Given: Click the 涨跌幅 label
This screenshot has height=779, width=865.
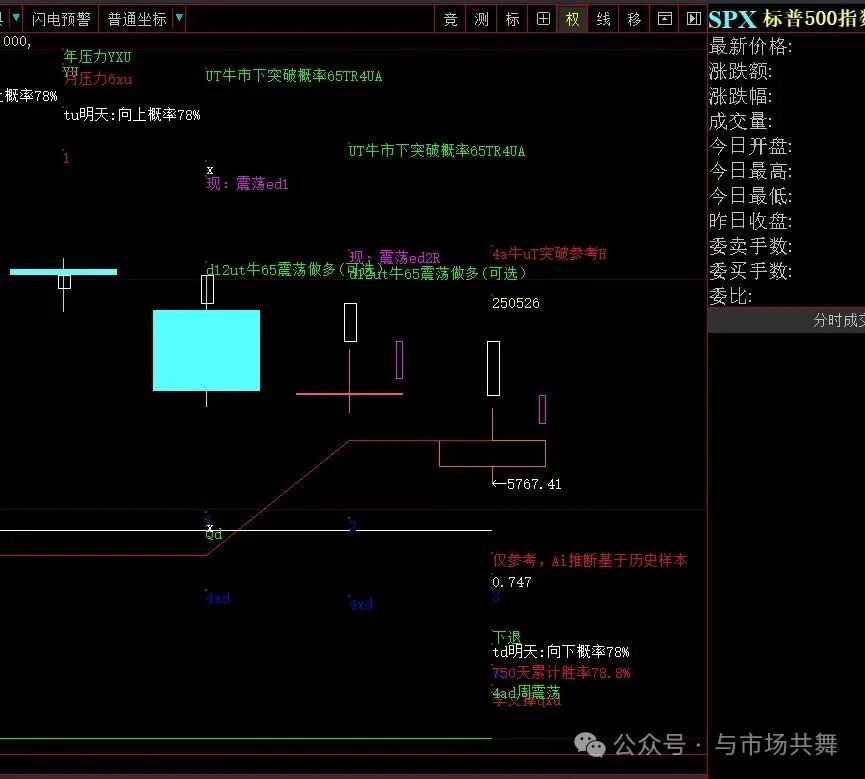Looking at the screenshot, I should point(740,97).
